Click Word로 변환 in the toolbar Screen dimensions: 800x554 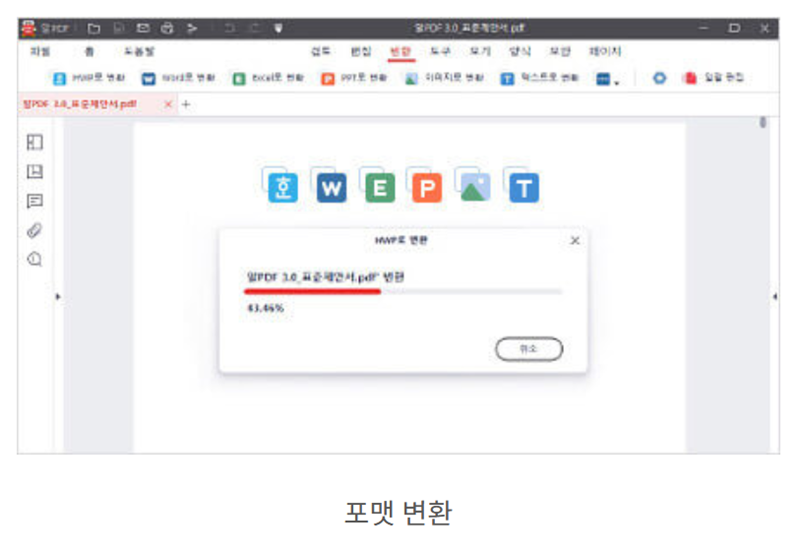click(x=178, y=78)
